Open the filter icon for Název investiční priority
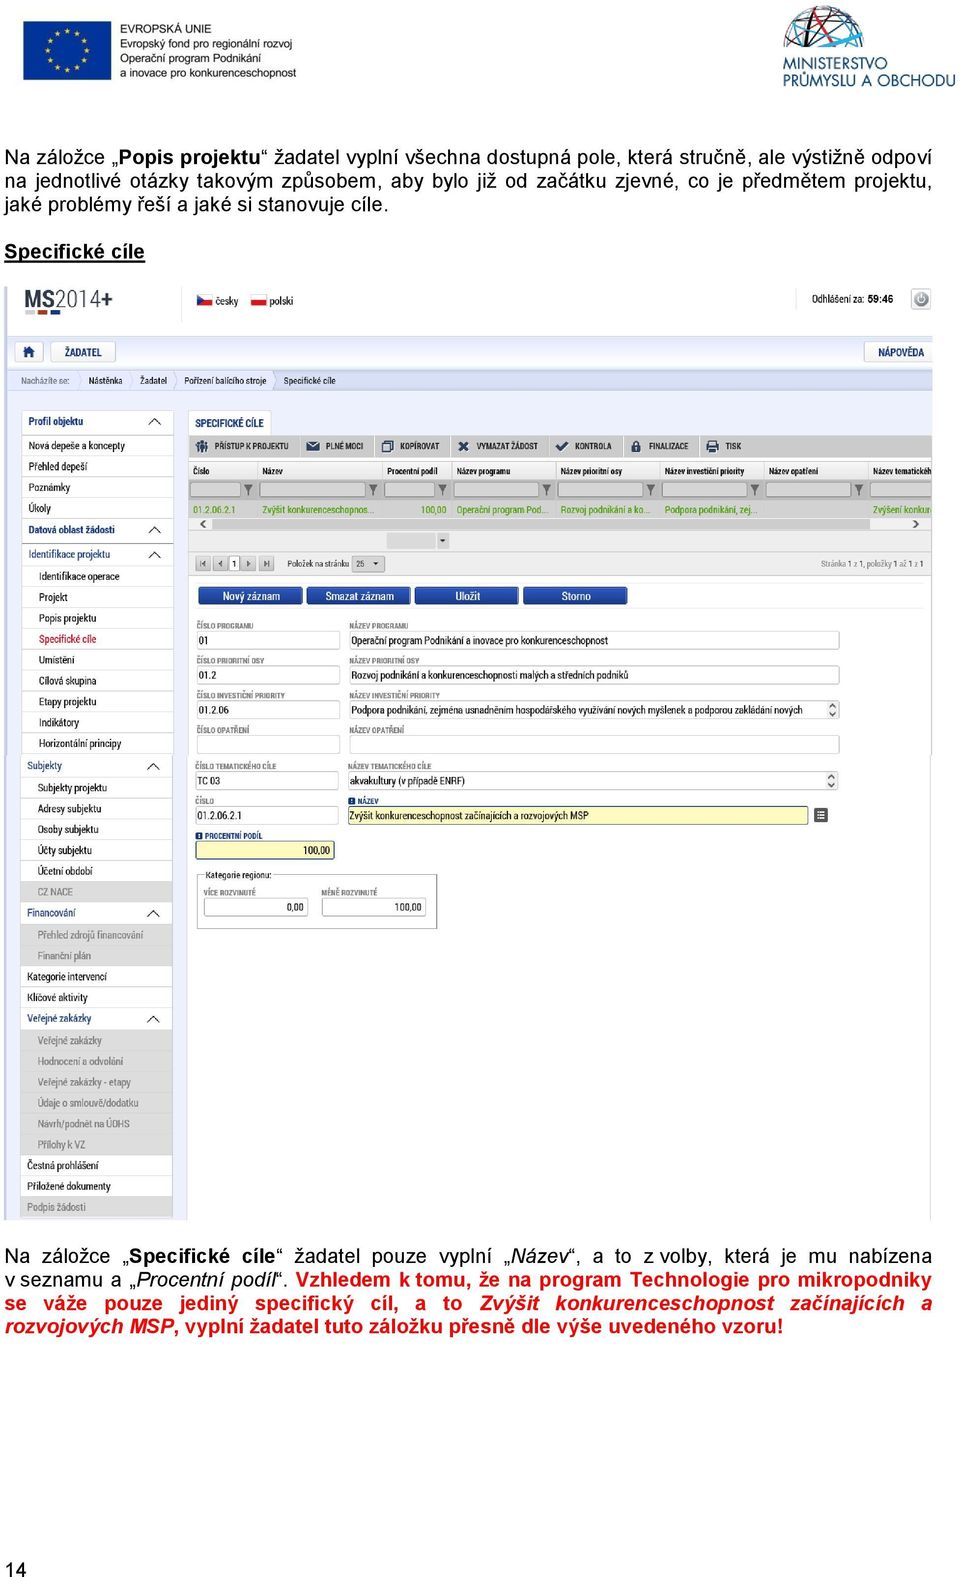 754,490
